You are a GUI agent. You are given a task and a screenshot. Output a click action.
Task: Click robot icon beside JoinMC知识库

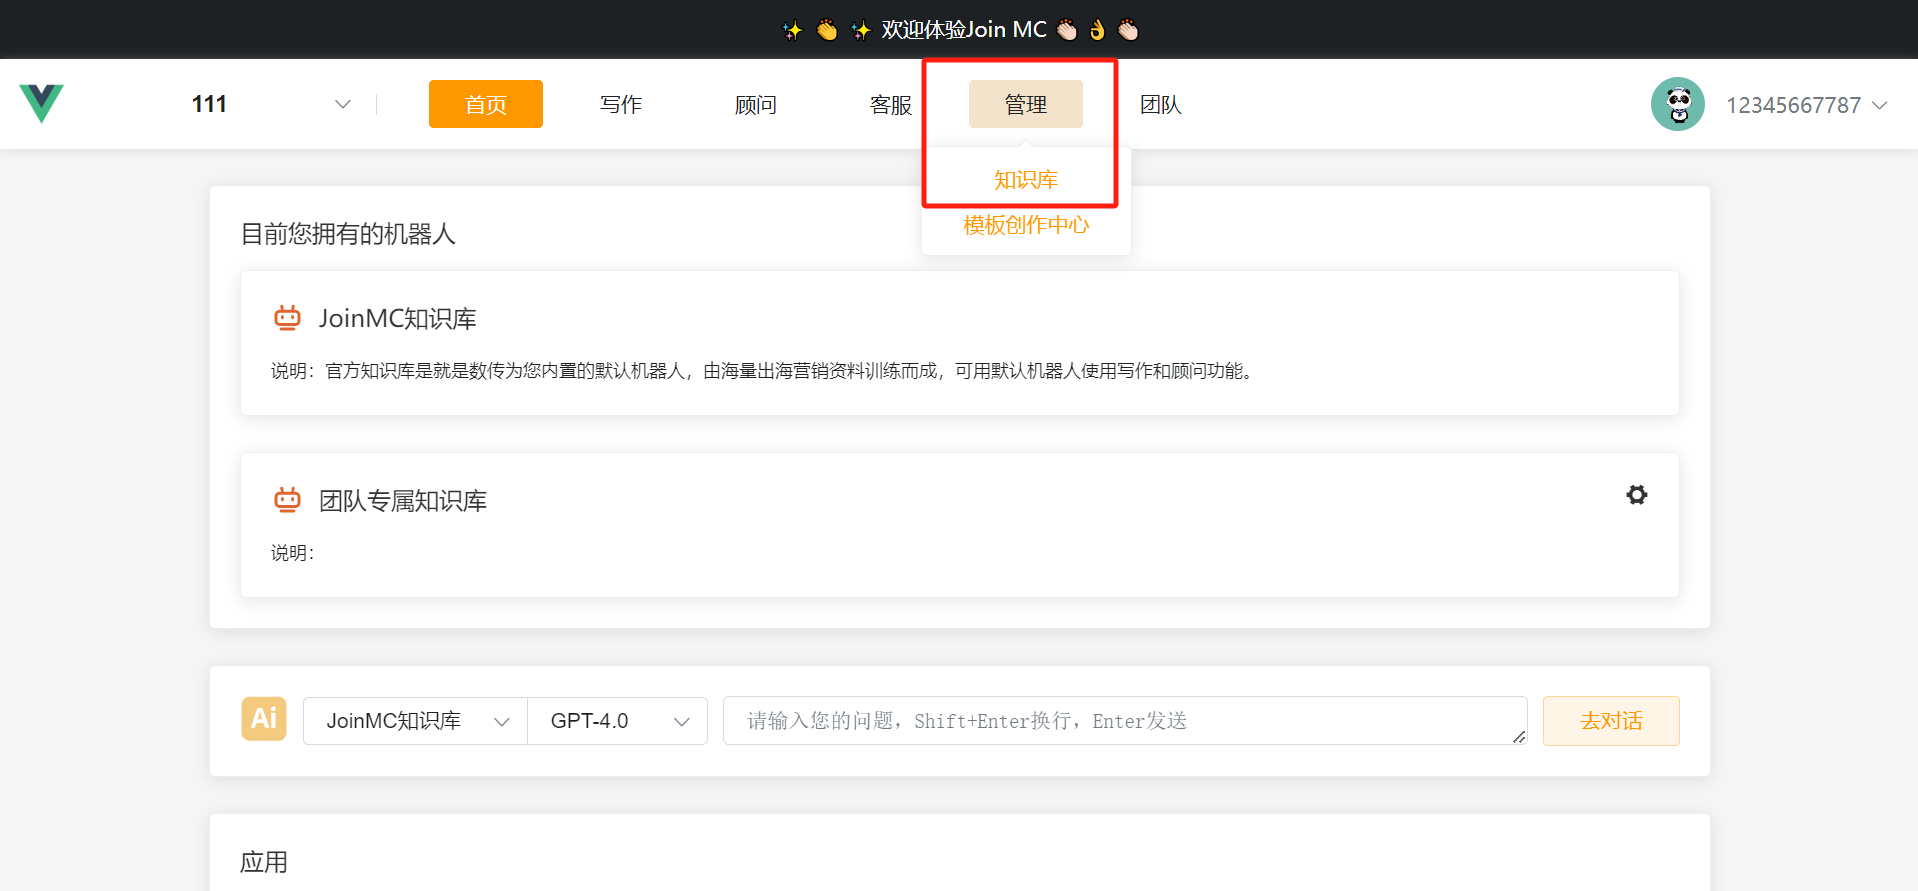coord(287,318)
